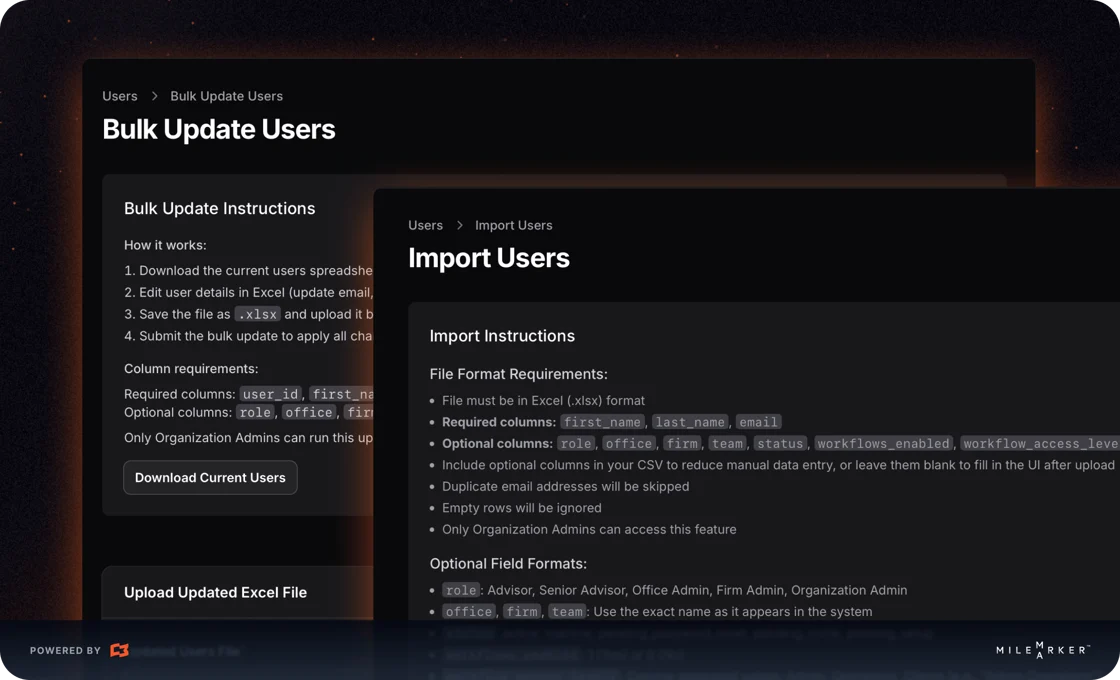
Task: Select the last_name required column tag
Action: click(689, 422)
